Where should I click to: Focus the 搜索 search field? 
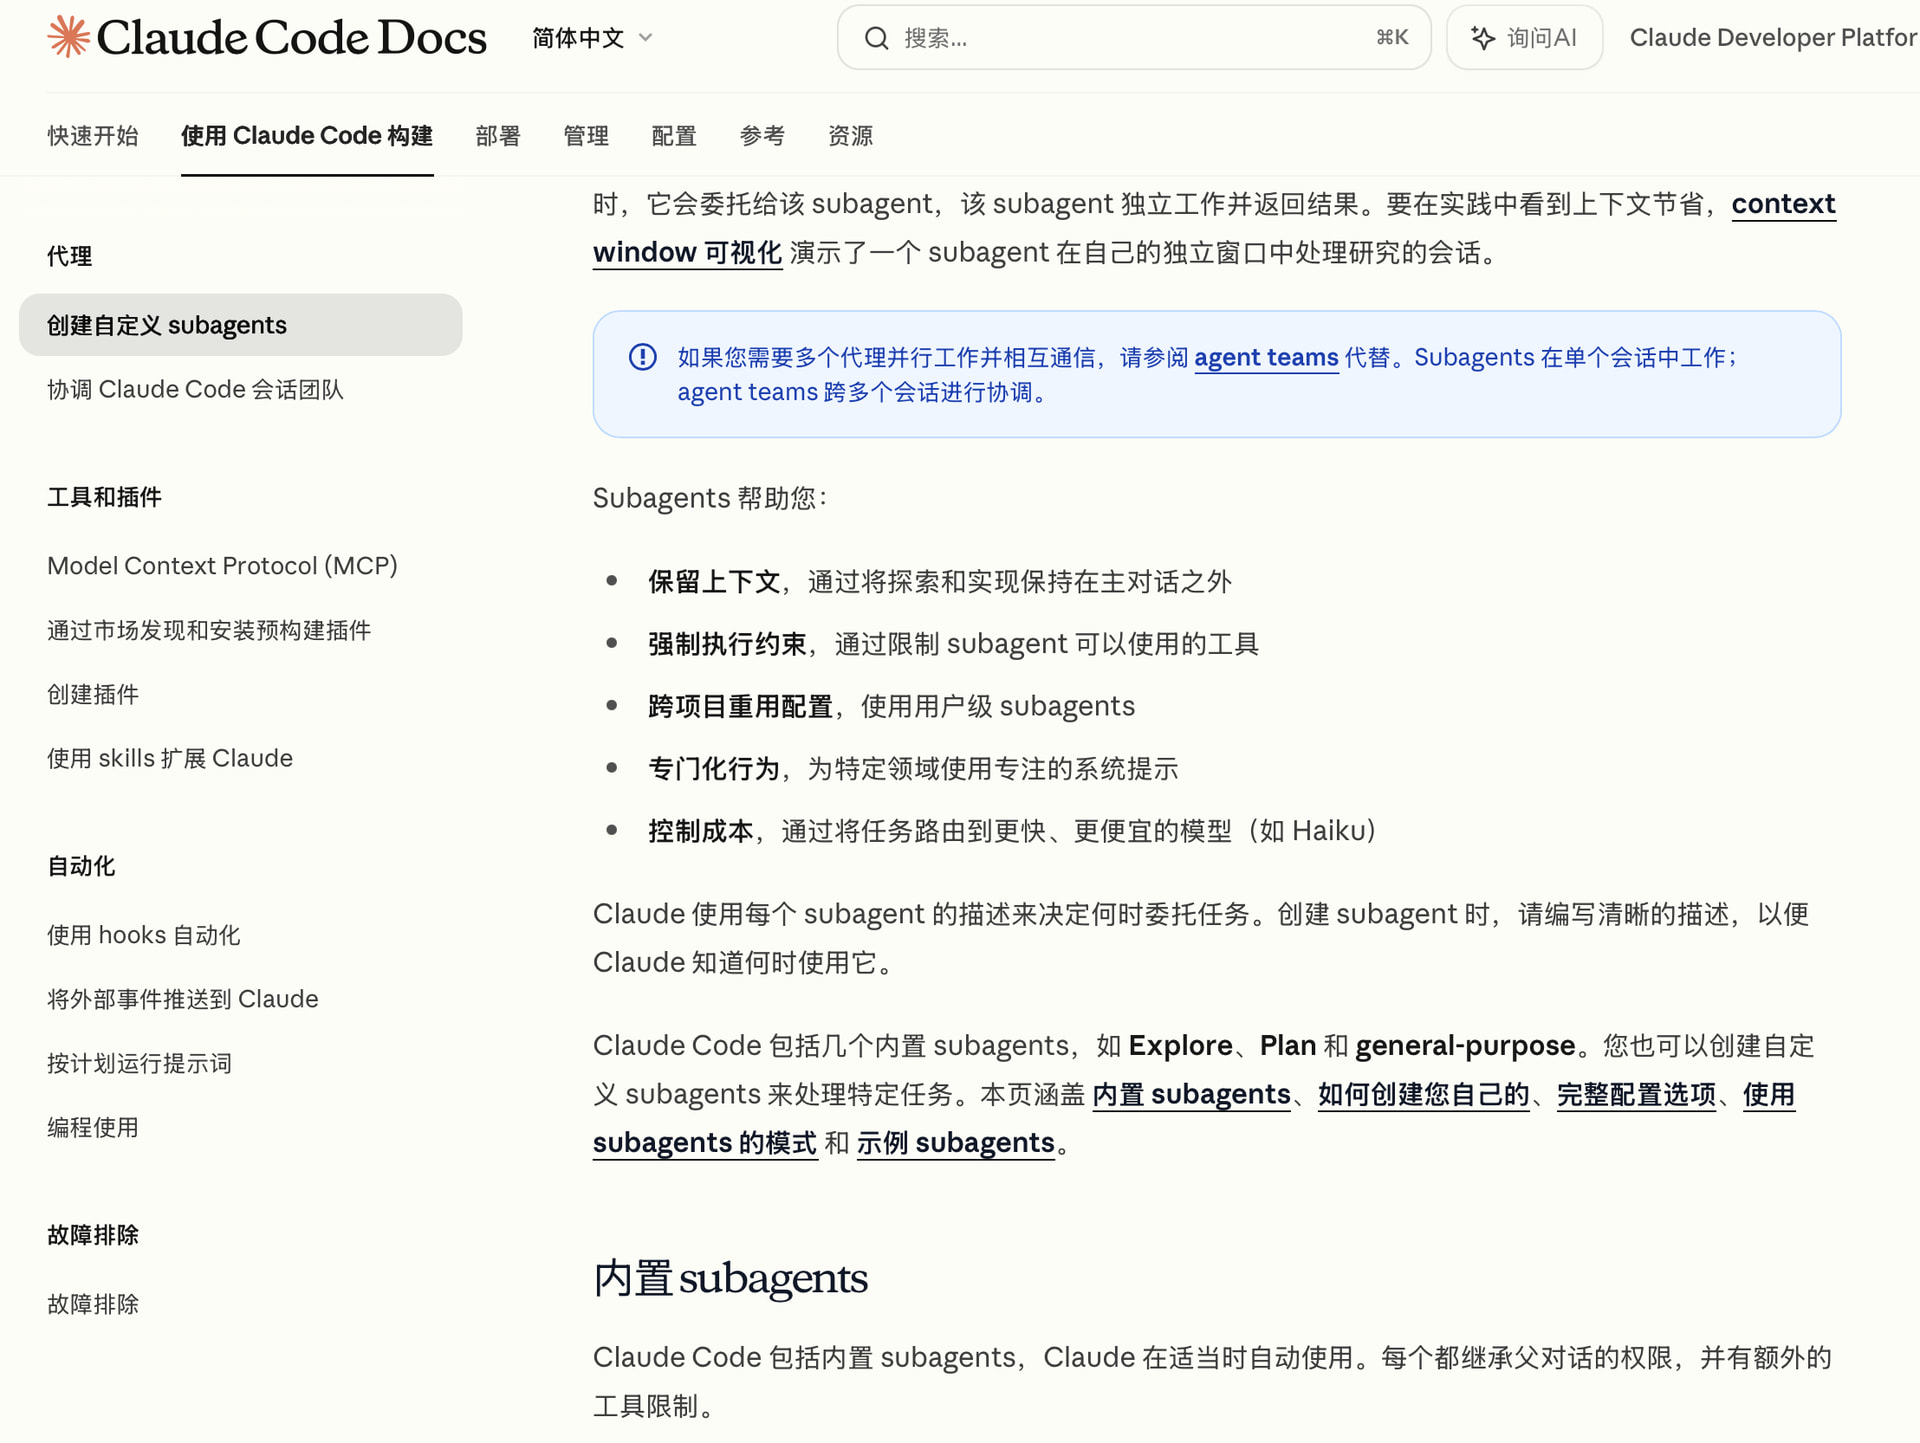[1133, 38]
